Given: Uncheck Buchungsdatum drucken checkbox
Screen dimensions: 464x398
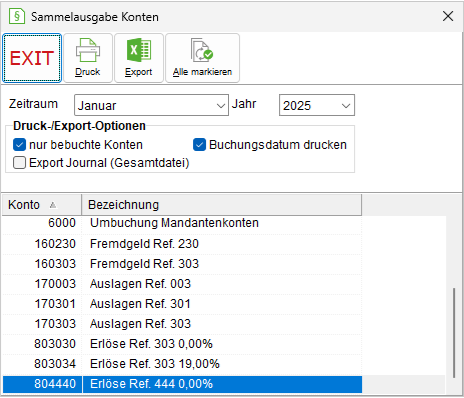Looking at the screenshot, I should [x=199, y=145].
